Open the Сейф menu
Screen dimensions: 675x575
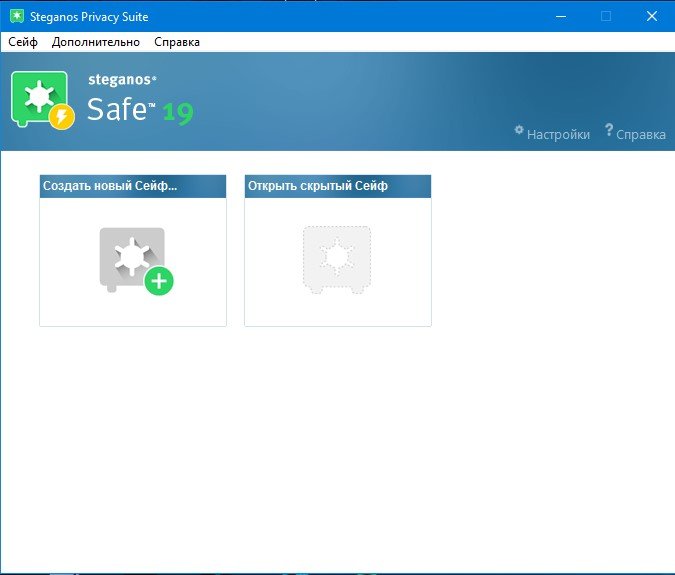point(23,42)
